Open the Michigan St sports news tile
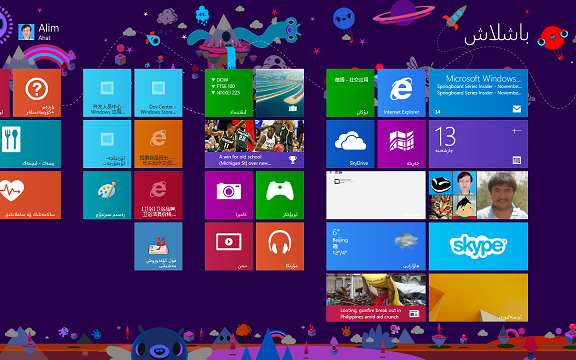Image resolution: width=576 pixels, height=360 pixels. [254, 144]
